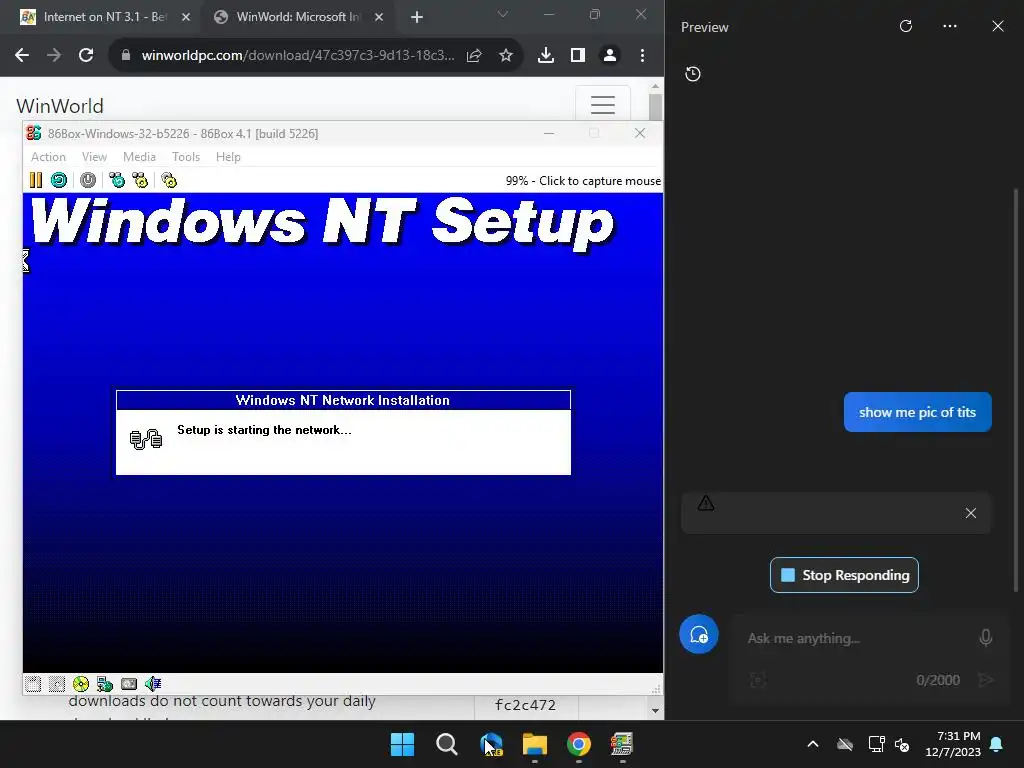Open the WinWorld hamburger menu

point(603,104)
